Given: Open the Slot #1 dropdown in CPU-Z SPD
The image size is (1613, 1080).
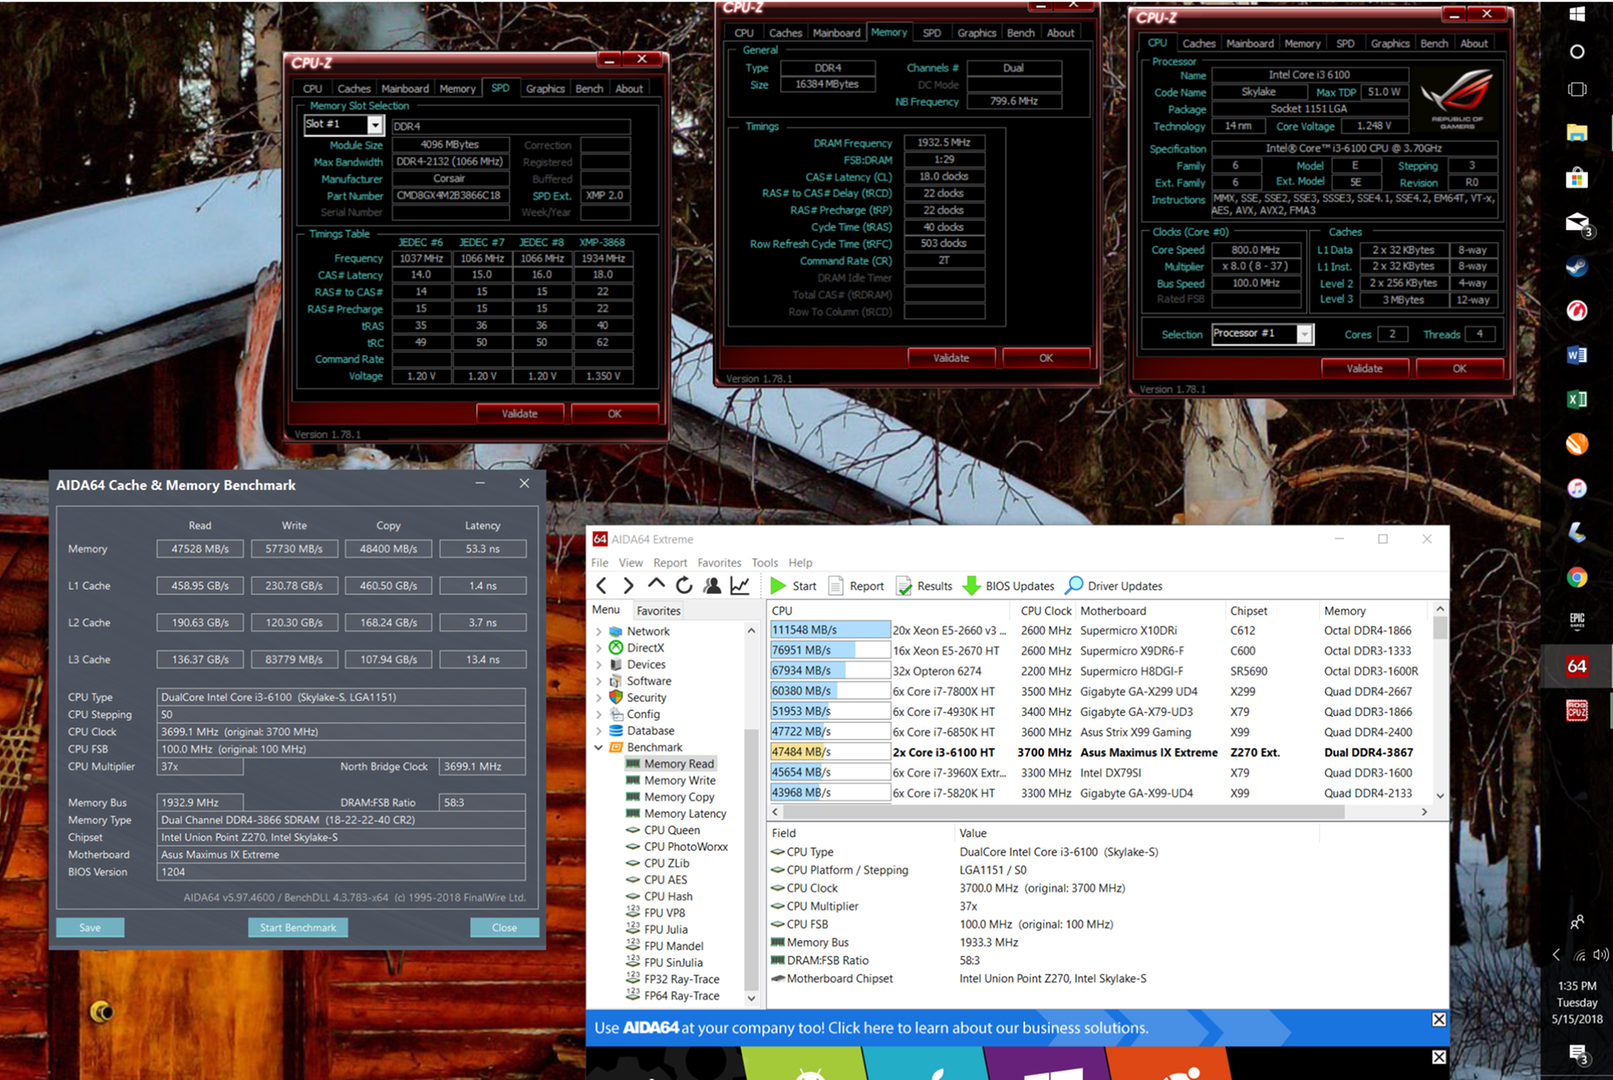Looking at the screenshot, I should 375,125.
